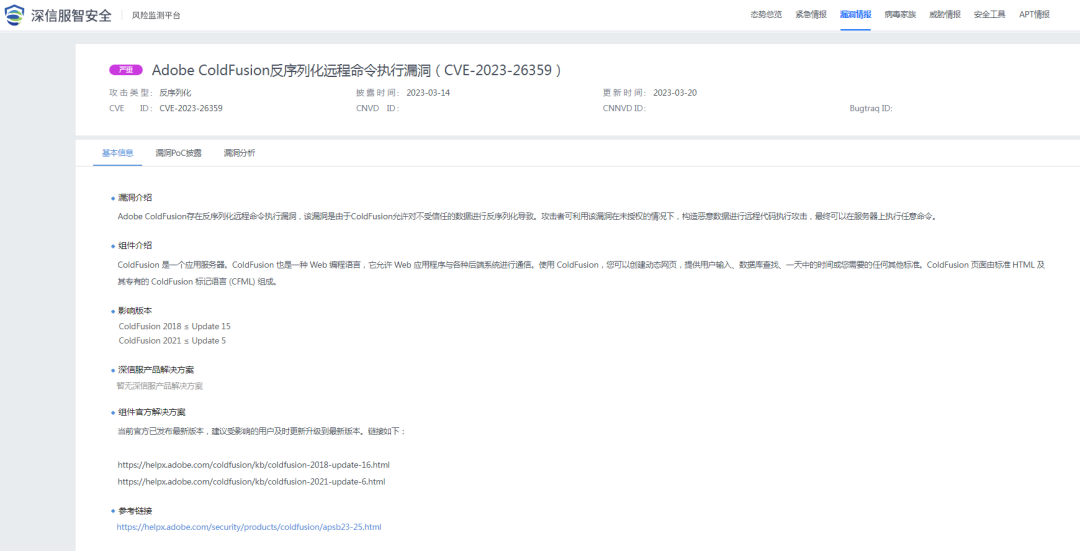The image size is (1080, 551).
Task: Click the disclosure date 2023-03-14
Action: pyautogui.click(x=428, y=92)
